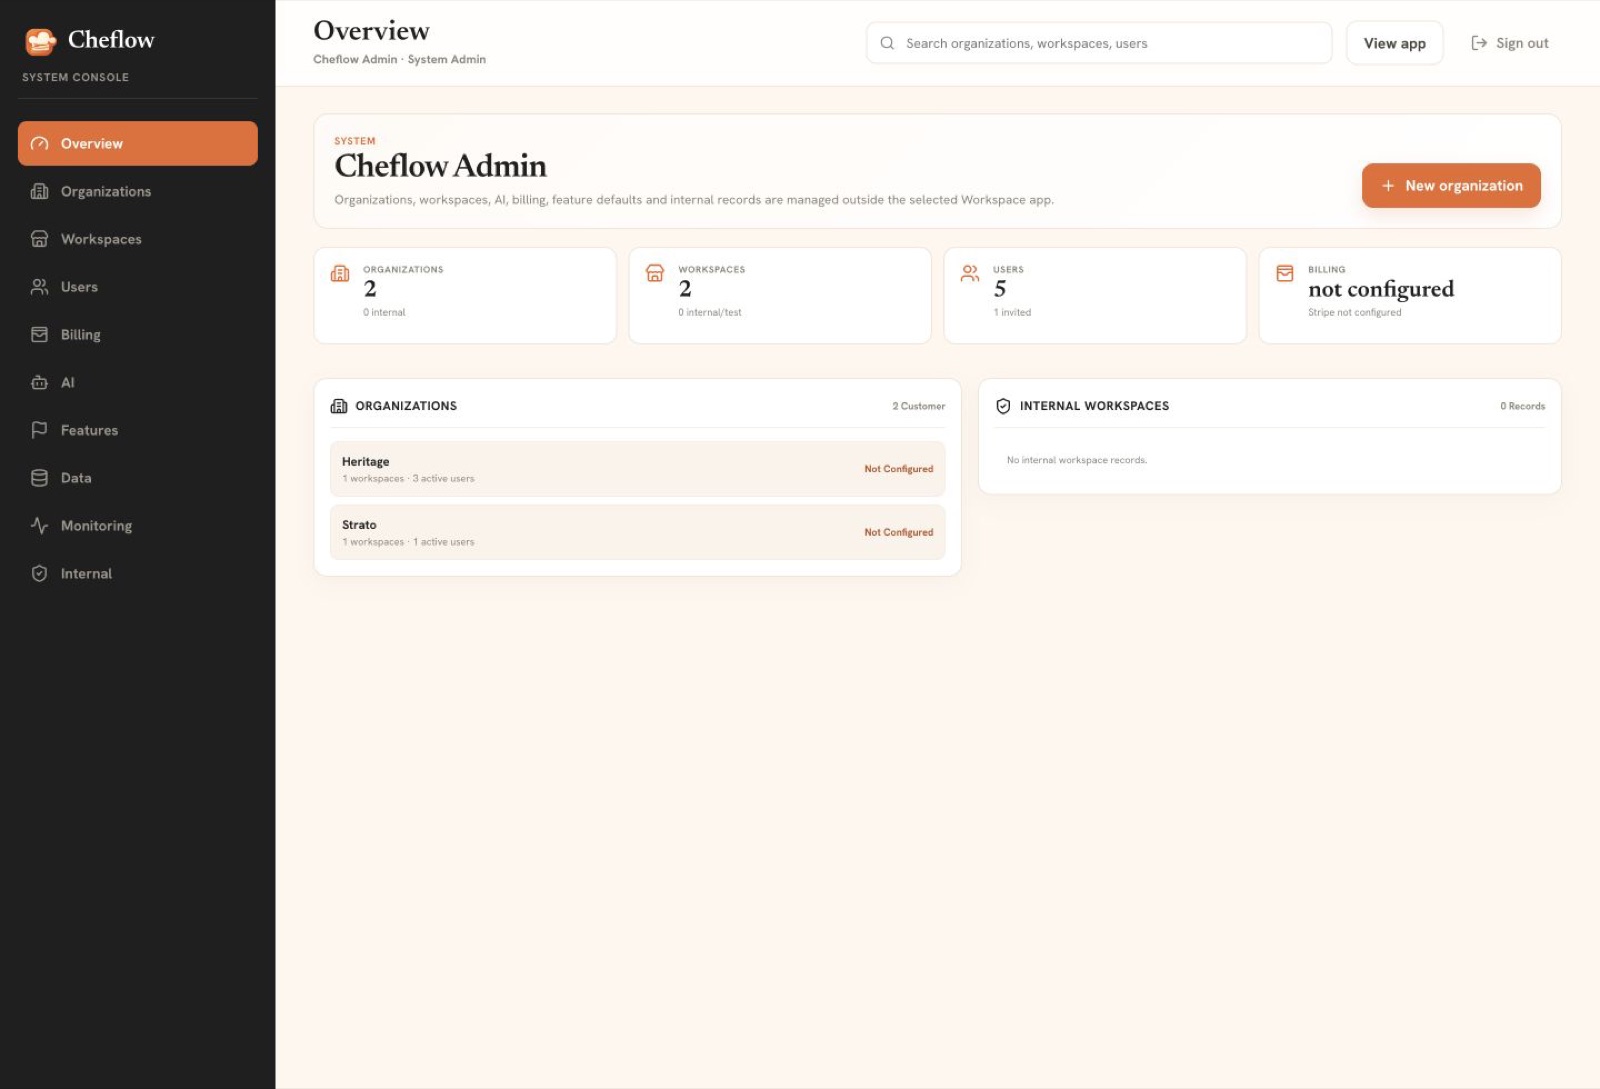Focus the search organizations, workspaces, users field

tap(1099, 43)
